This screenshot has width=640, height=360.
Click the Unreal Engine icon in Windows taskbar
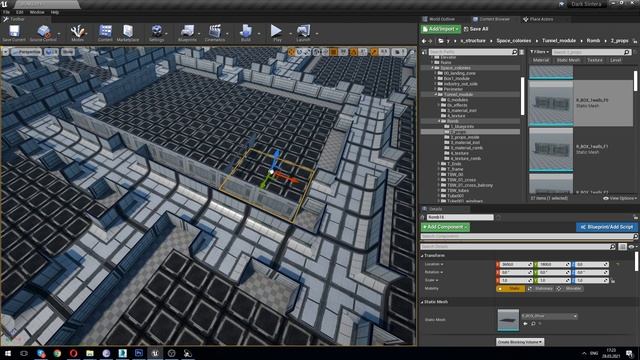pos(155,353)
